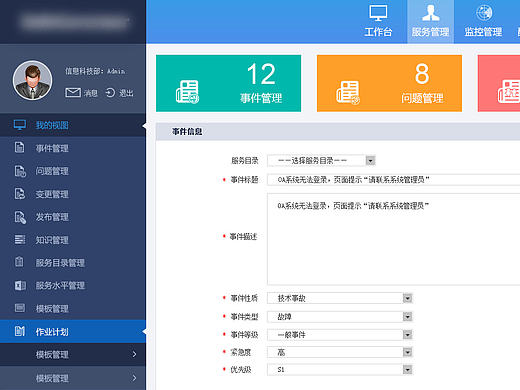Open the 监控管理 globe icon
The image size is (520, 390).
pos(484,13)
